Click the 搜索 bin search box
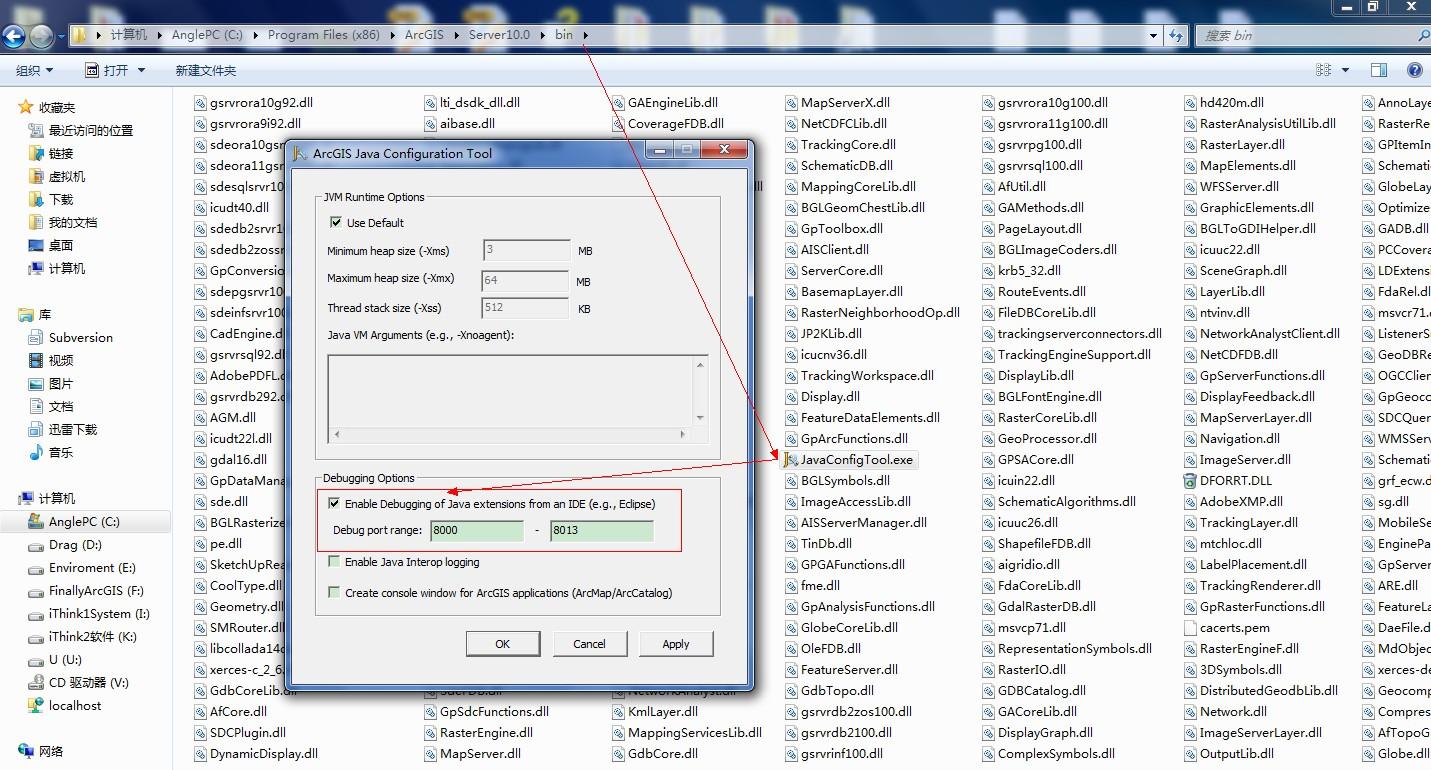Screen dimensions: 1431x770 pos(1312,35)
